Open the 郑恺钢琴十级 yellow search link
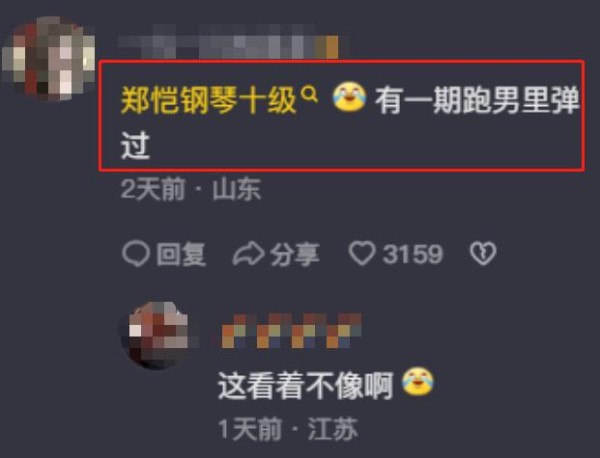 pos(209,101)
